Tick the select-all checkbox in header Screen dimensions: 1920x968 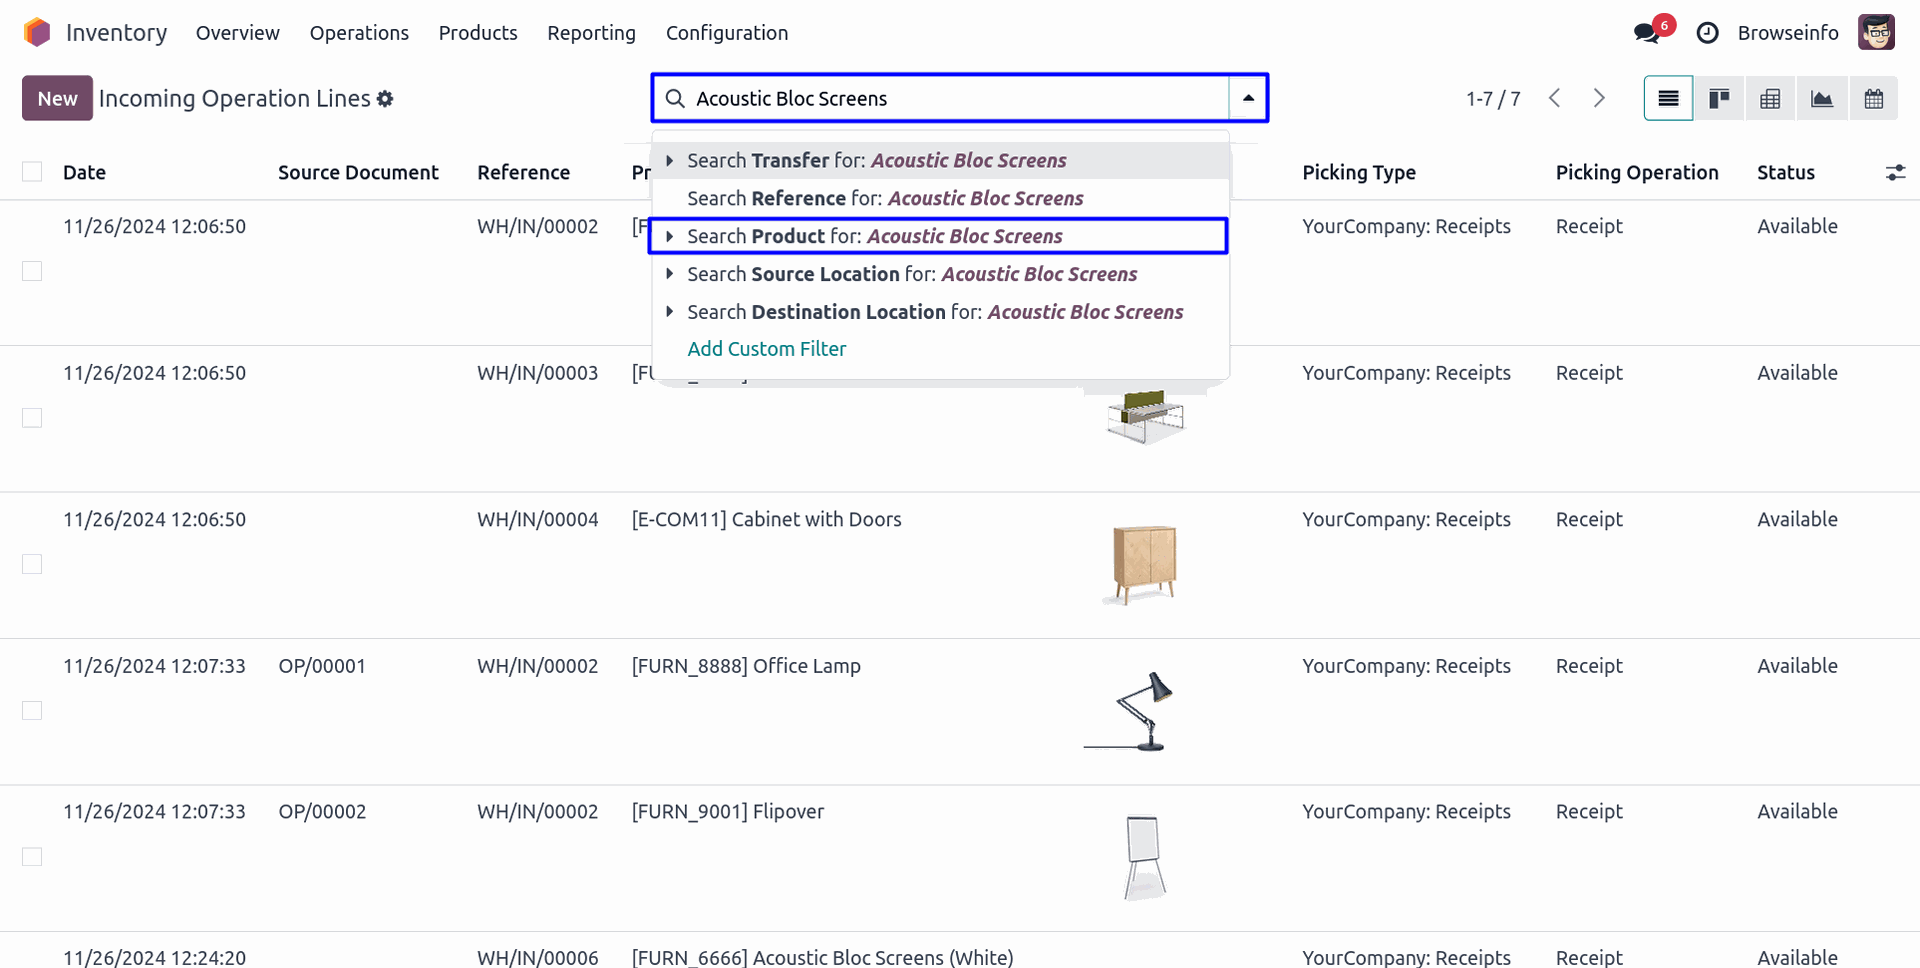coord(32,172)
